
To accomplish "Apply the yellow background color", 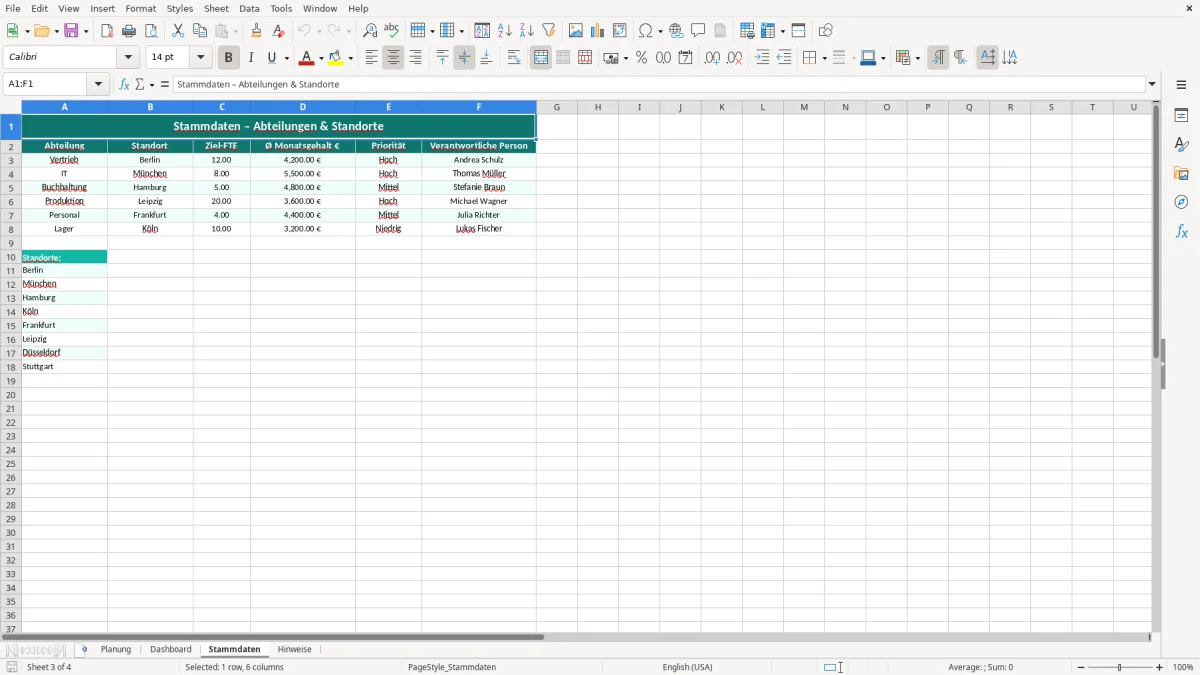I will (337, 58).
